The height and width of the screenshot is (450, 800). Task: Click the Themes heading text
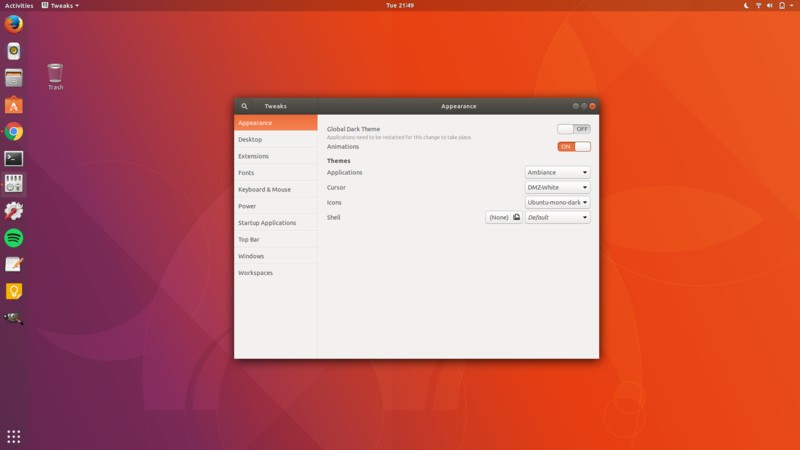point(339,161)
